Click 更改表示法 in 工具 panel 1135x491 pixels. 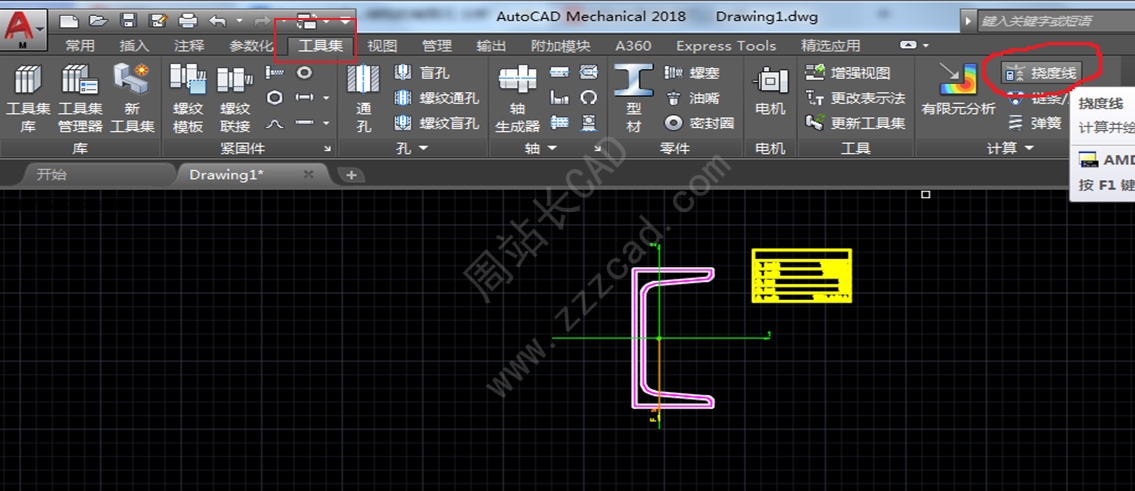pyautogui.click(x=856, y=98)
